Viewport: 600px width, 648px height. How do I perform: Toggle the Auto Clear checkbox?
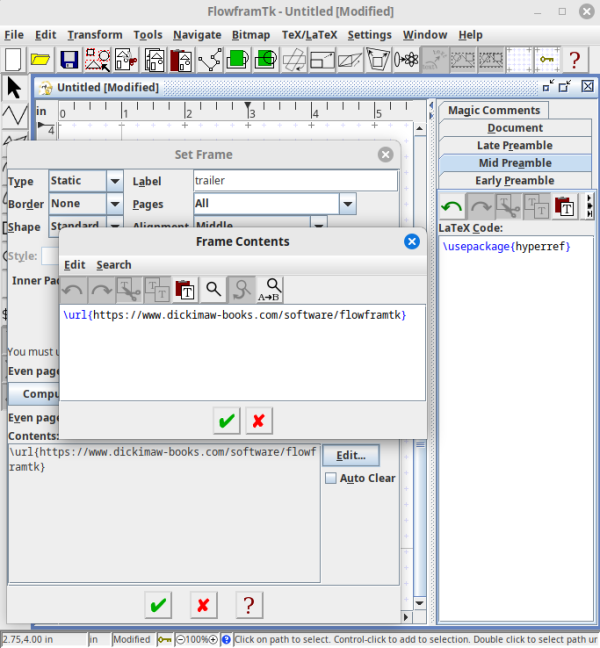pyautogui.click(x=331, y=478)
